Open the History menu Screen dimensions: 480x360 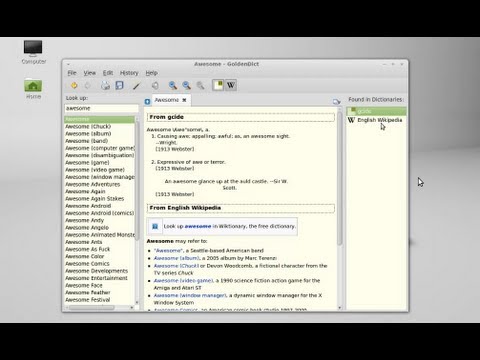(129, 73)
